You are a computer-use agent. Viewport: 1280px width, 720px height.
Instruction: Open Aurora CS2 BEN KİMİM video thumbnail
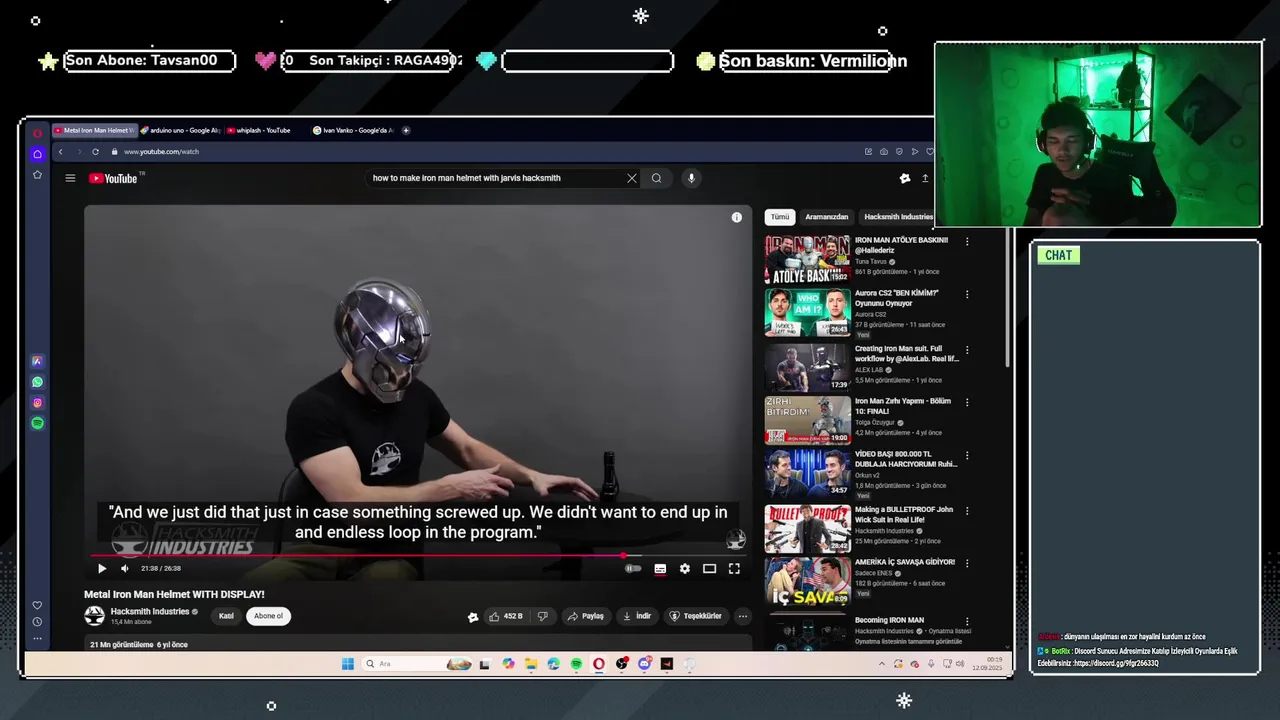[807, 312]
